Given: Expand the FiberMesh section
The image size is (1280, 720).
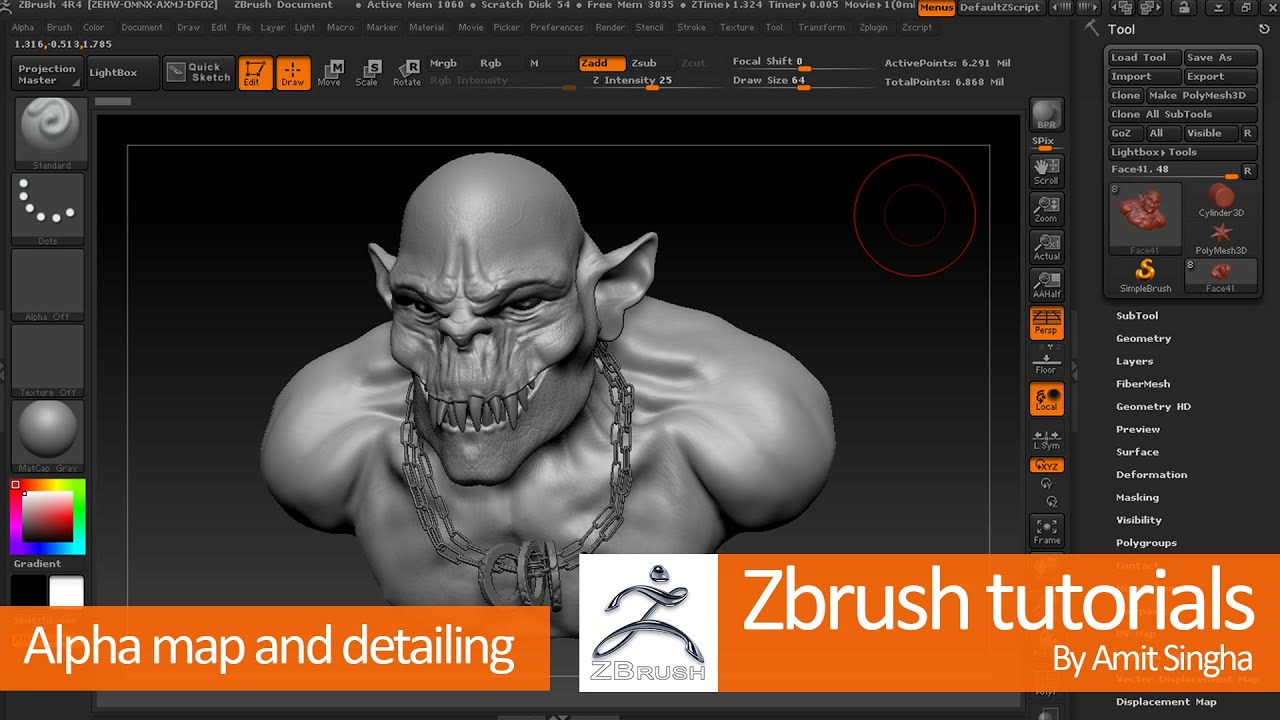Looking at the screenshot, I should coord(1143,383).
